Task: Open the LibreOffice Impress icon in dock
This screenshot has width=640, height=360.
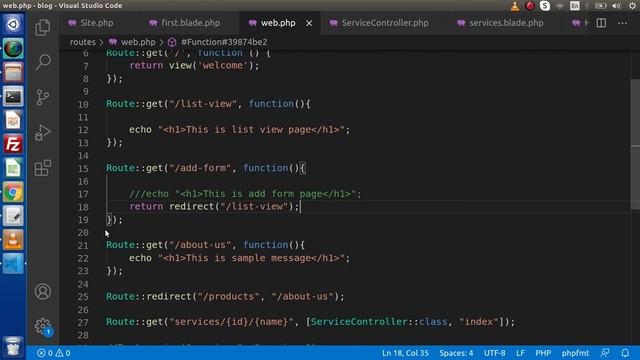Action: [x=13, y=120]
